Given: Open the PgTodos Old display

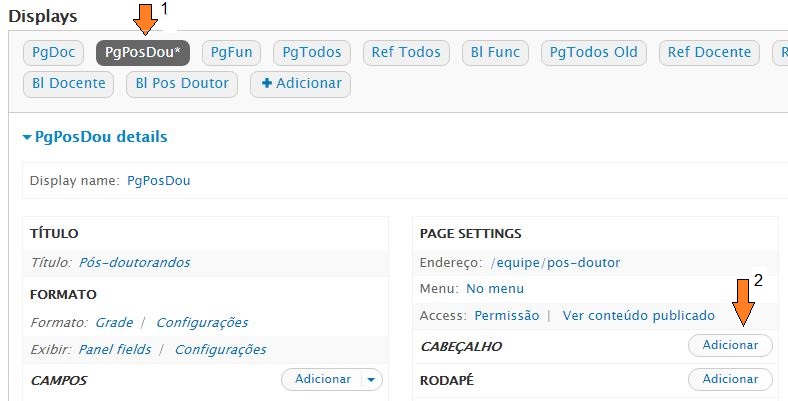Looking at the screenshot, I should [594, 53].
